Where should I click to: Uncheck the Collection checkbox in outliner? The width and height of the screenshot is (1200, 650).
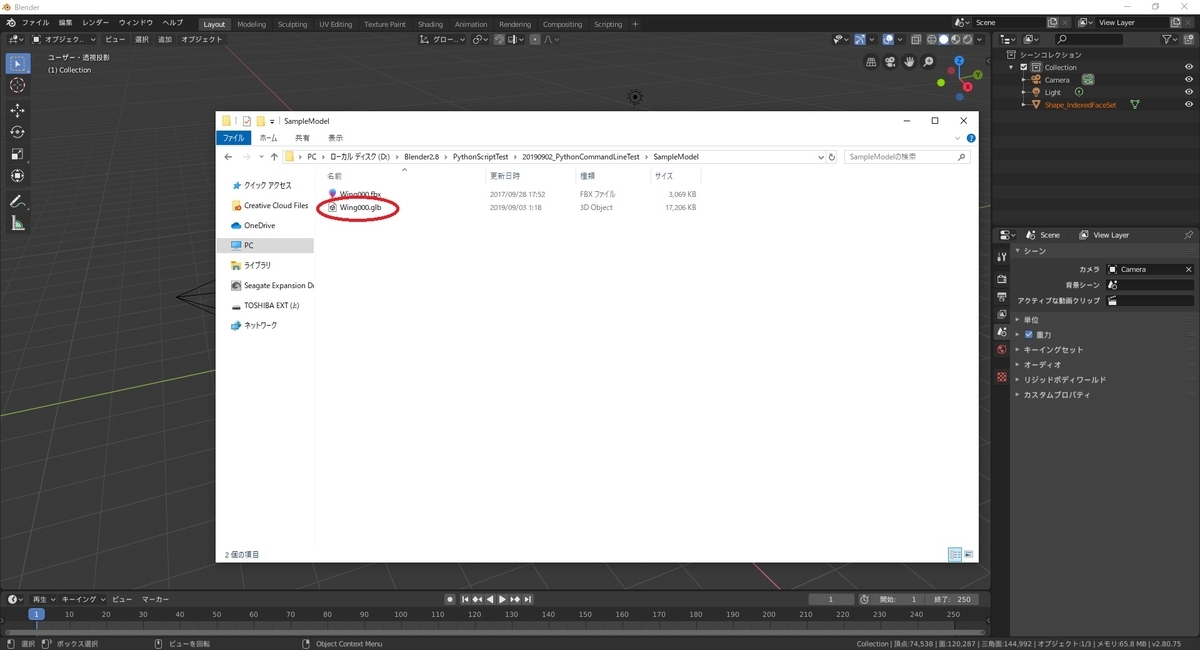pos(1024,67)
